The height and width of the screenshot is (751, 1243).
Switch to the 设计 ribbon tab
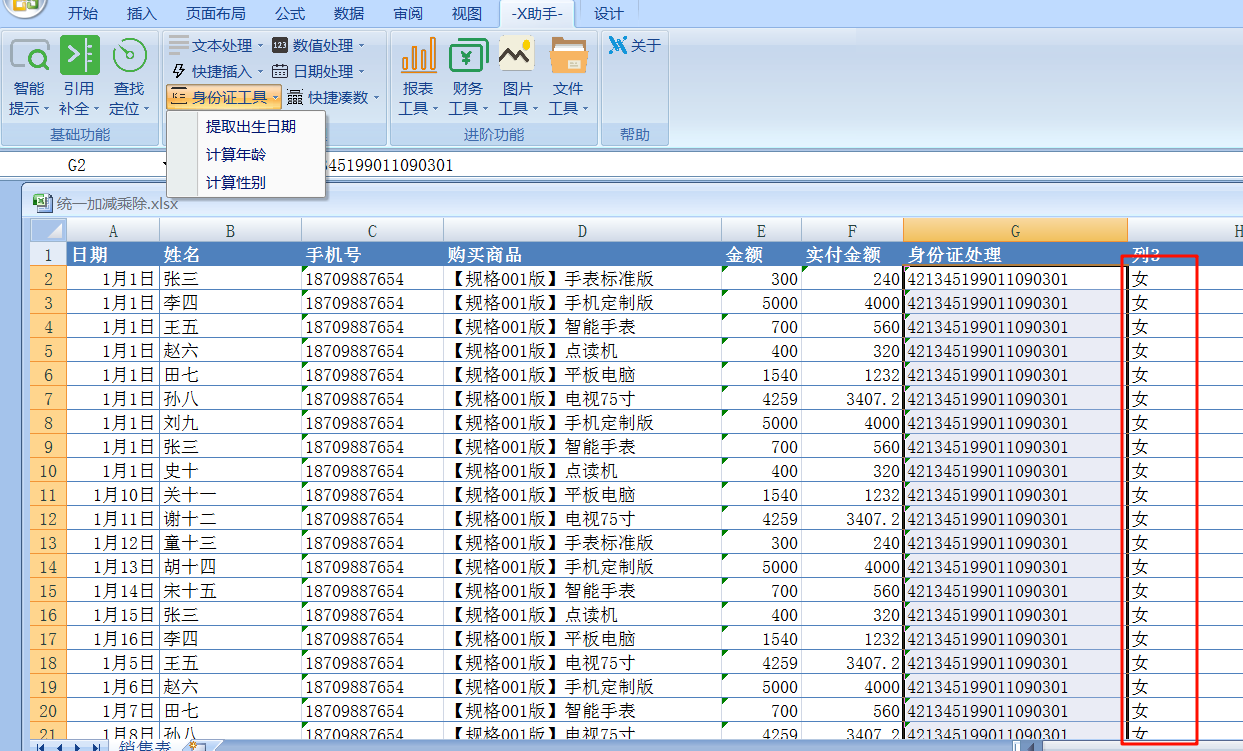click(x=609, y=13)
